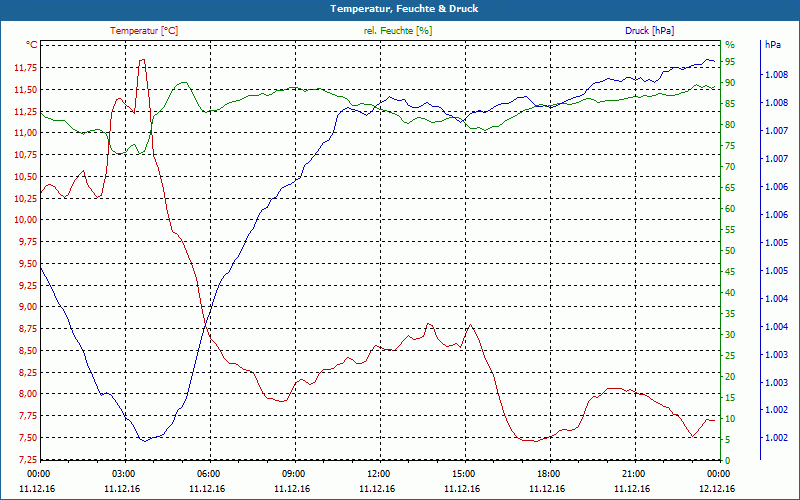The width and height of the screenshot is (800, 500).
Task: Click the chart title 'Temperatur, Feuchte & Druck'
Action: [404, 9]
